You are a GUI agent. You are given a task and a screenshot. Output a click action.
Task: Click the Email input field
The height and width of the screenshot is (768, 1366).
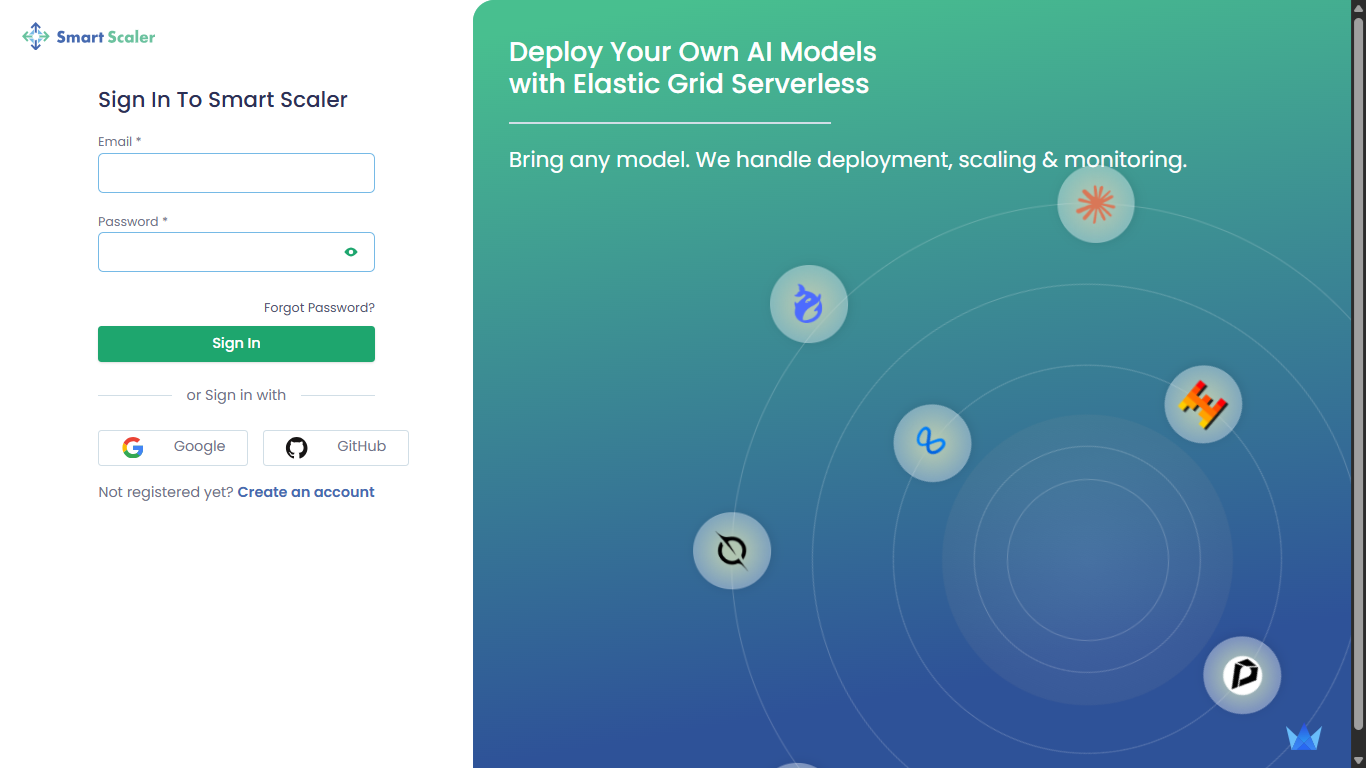coord(236,173)
